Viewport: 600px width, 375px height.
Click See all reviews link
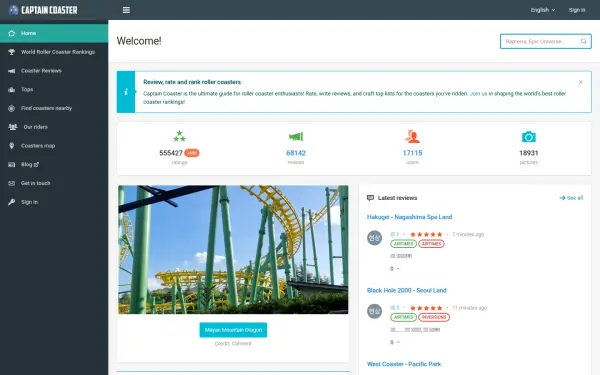pos(571,198)
